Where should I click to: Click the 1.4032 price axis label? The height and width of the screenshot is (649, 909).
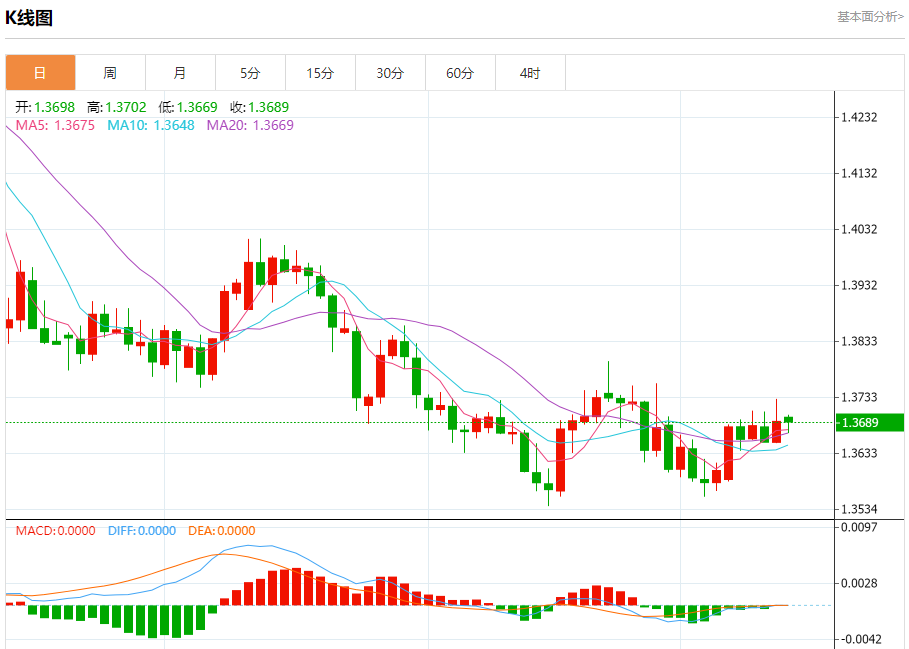(859, 229)
